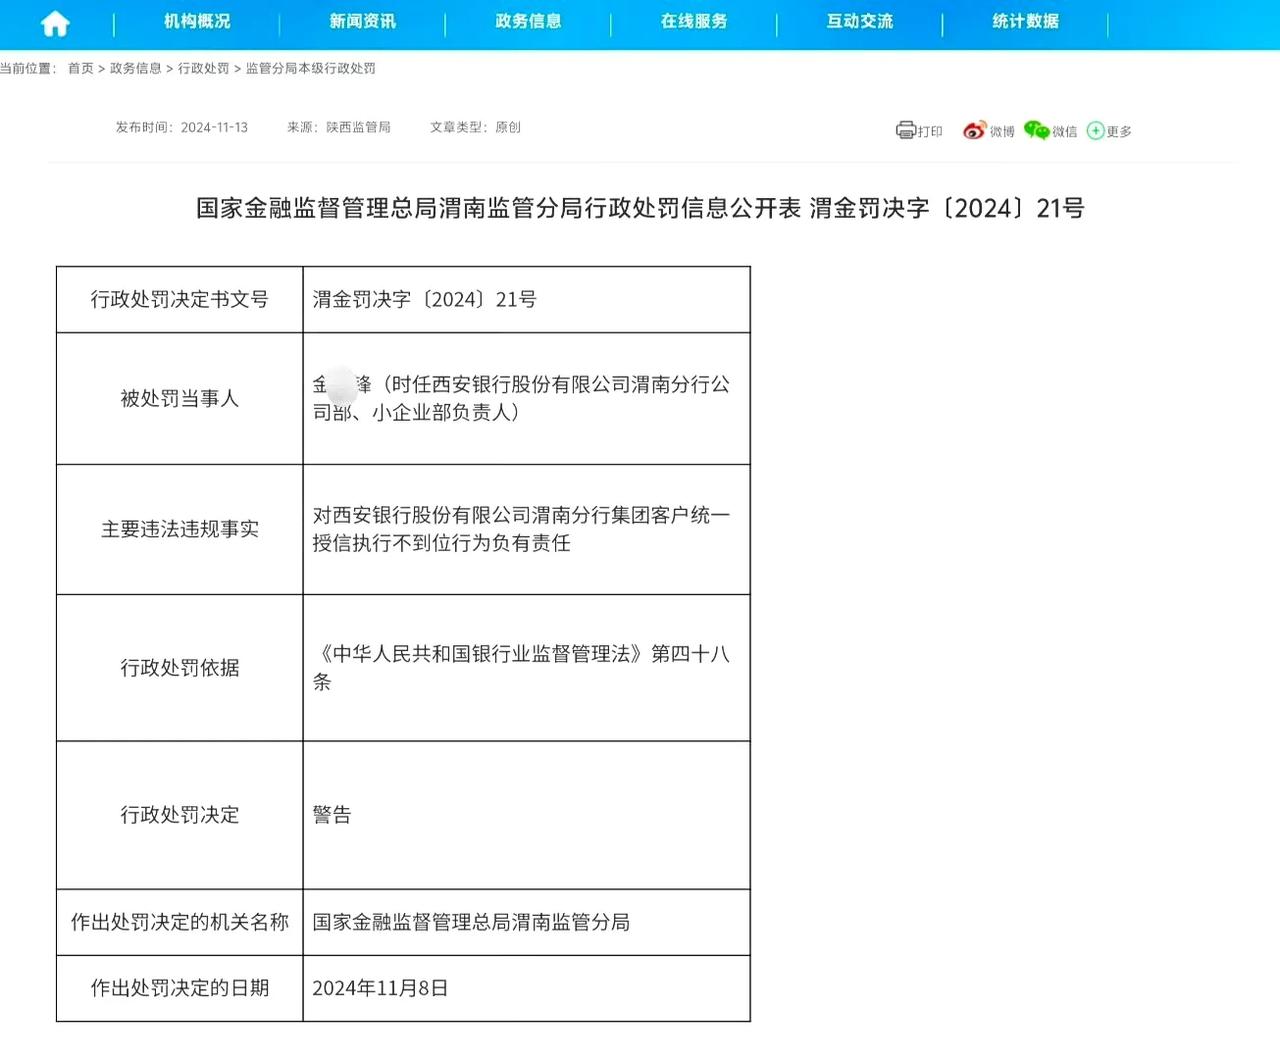Open the 政务信息 menu

click(x=528, y=21)
